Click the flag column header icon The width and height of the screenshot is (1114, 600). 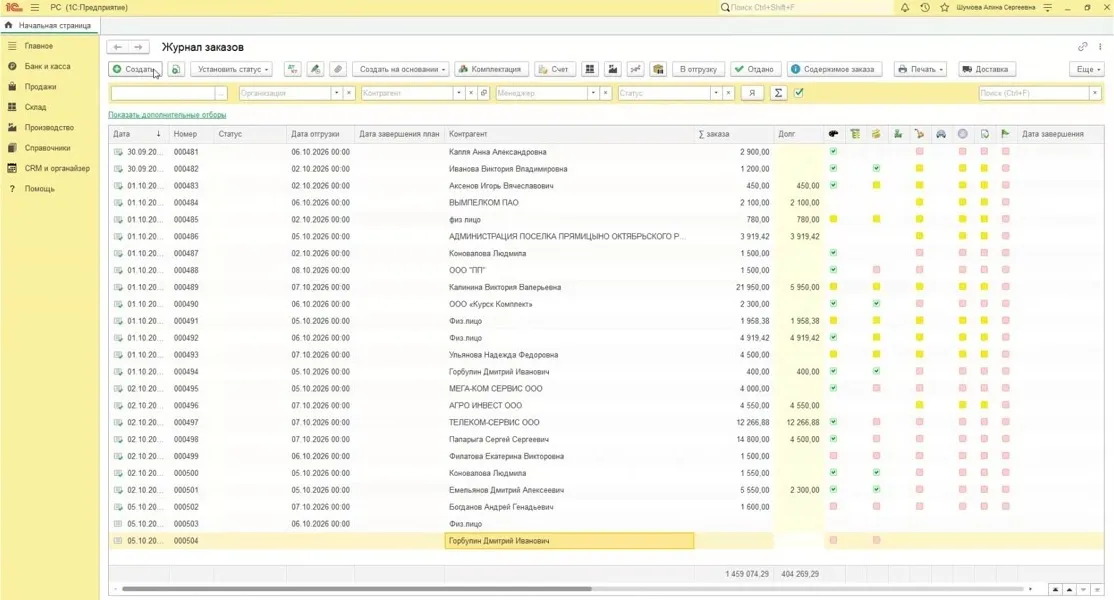[x=1005, y=133]
